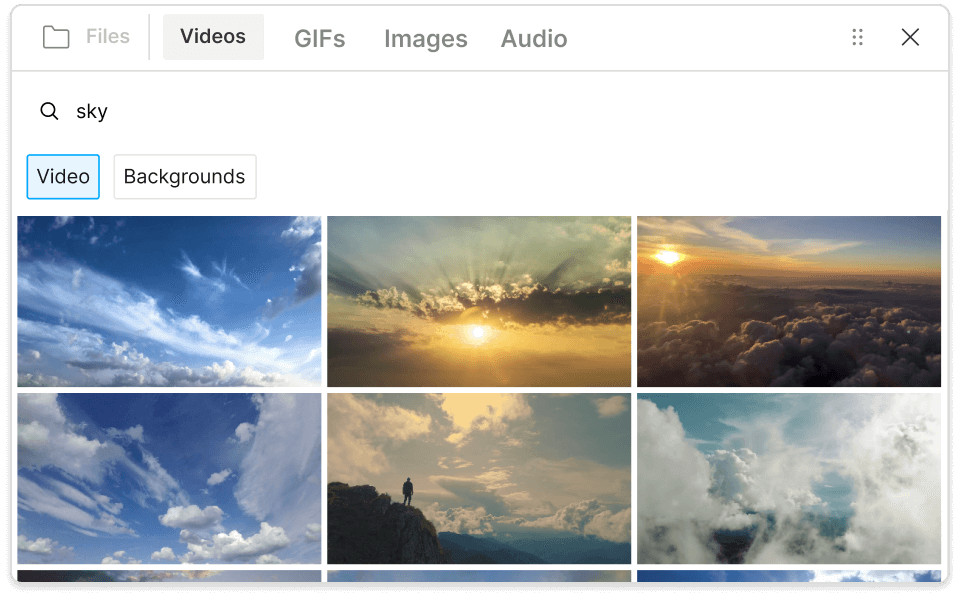The height and width of the screenshot is (600, 960).
Task: Select the orange sunset above clouds video
Action: 789,301
